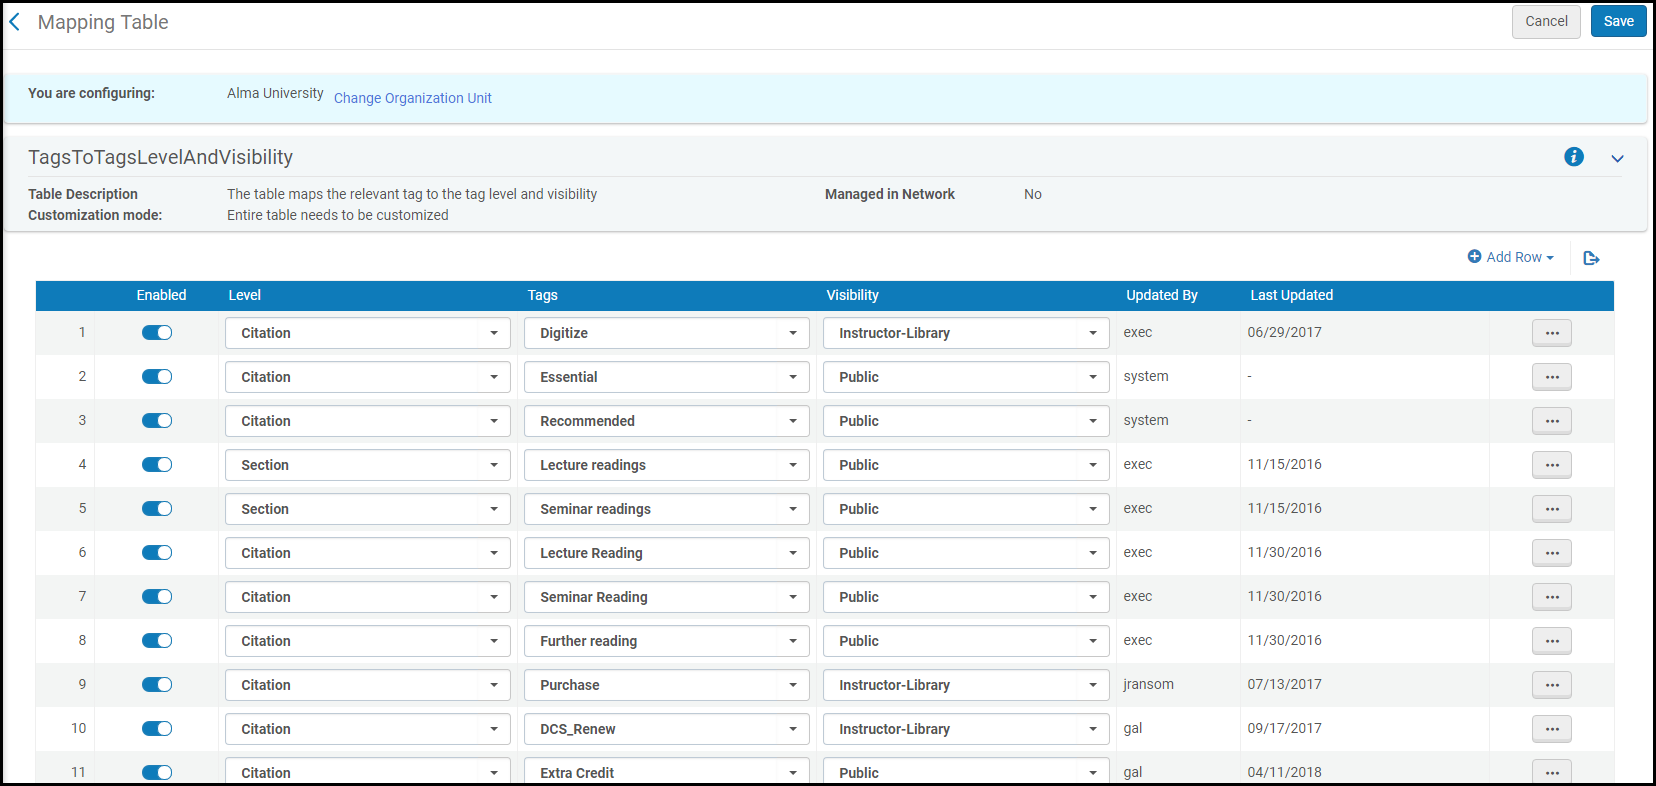This screenshot has width=1656, height=786.
Task: Click the Updated By column header
Action: click(x=1161, y=295)
